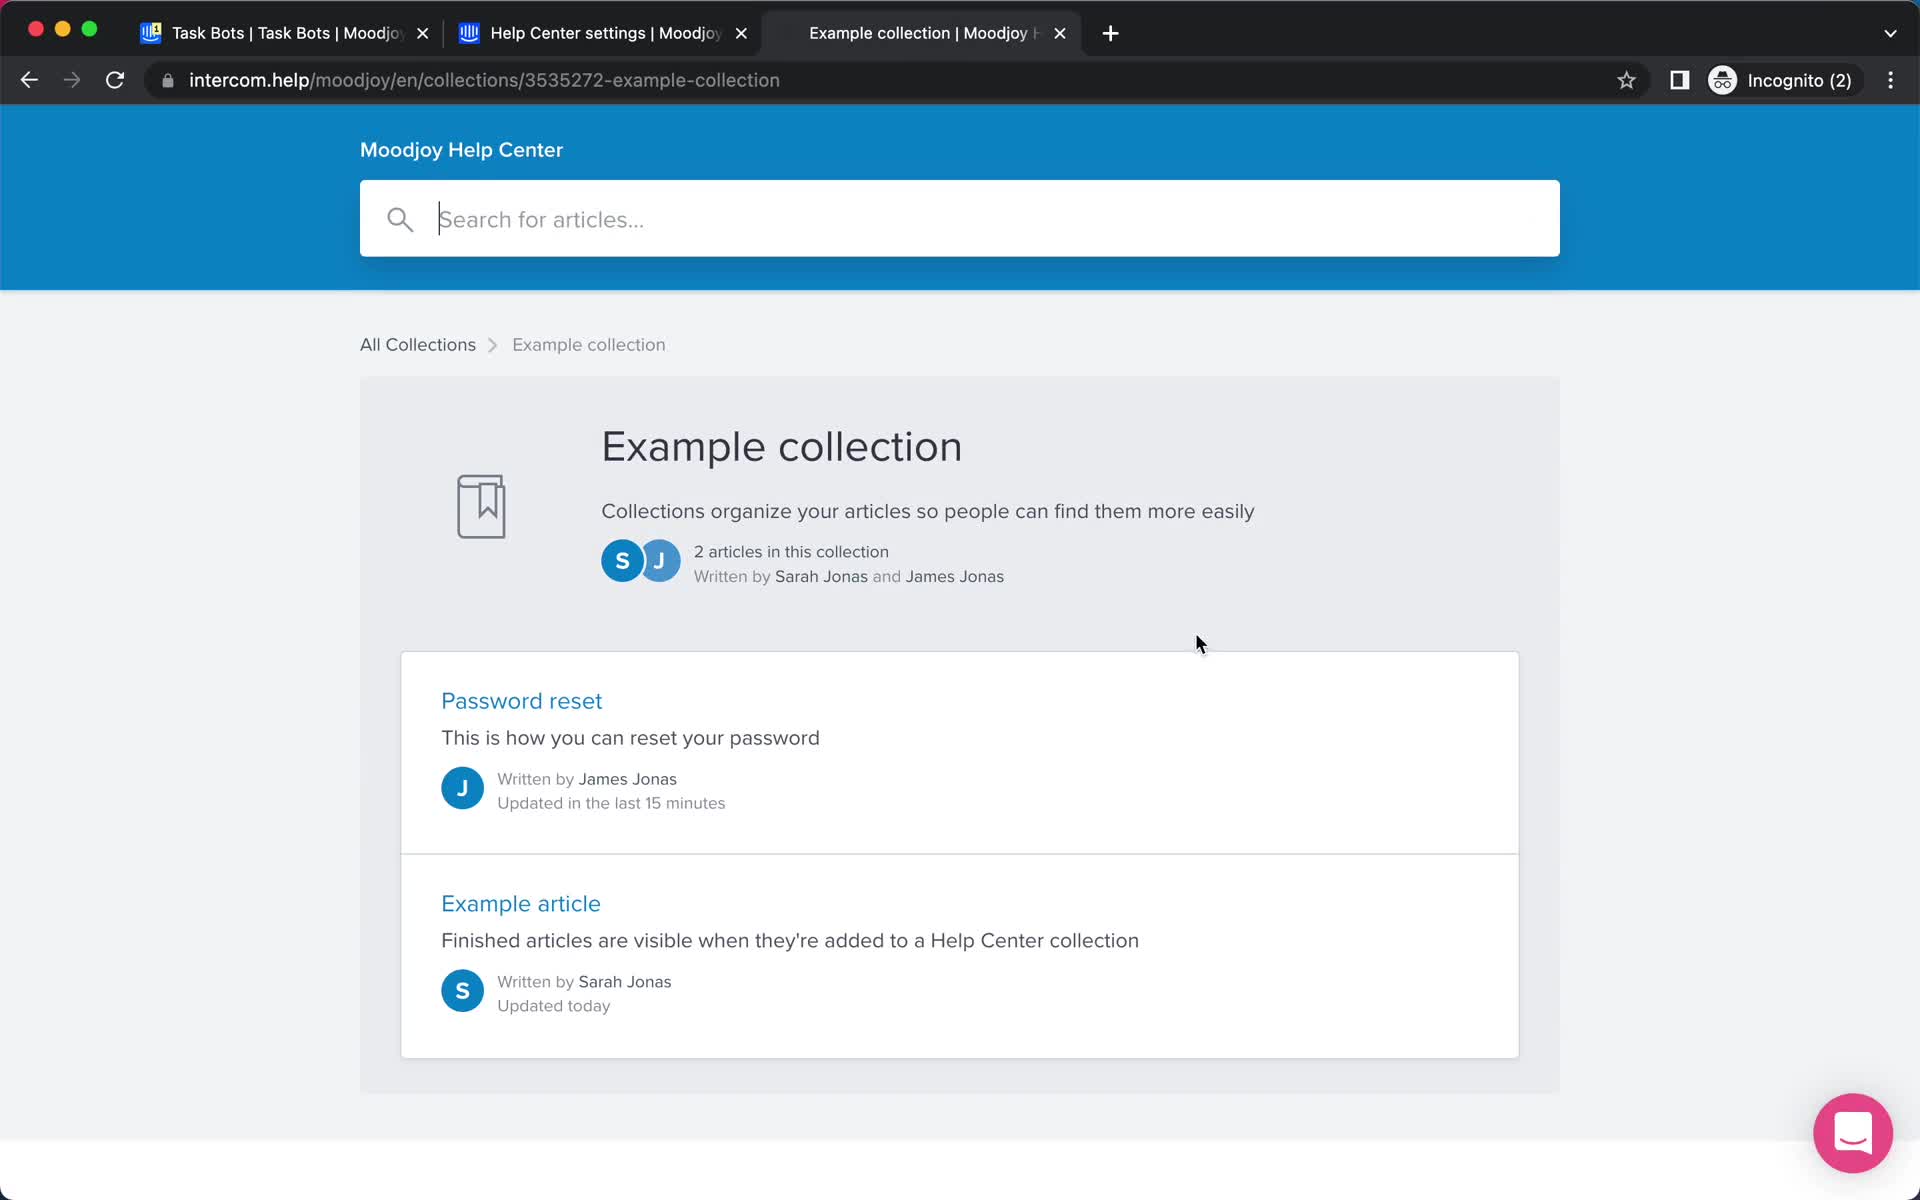Click the browser address bar URL
This screenshot has height=1200, width=1920.
click(x=482, y=80)
